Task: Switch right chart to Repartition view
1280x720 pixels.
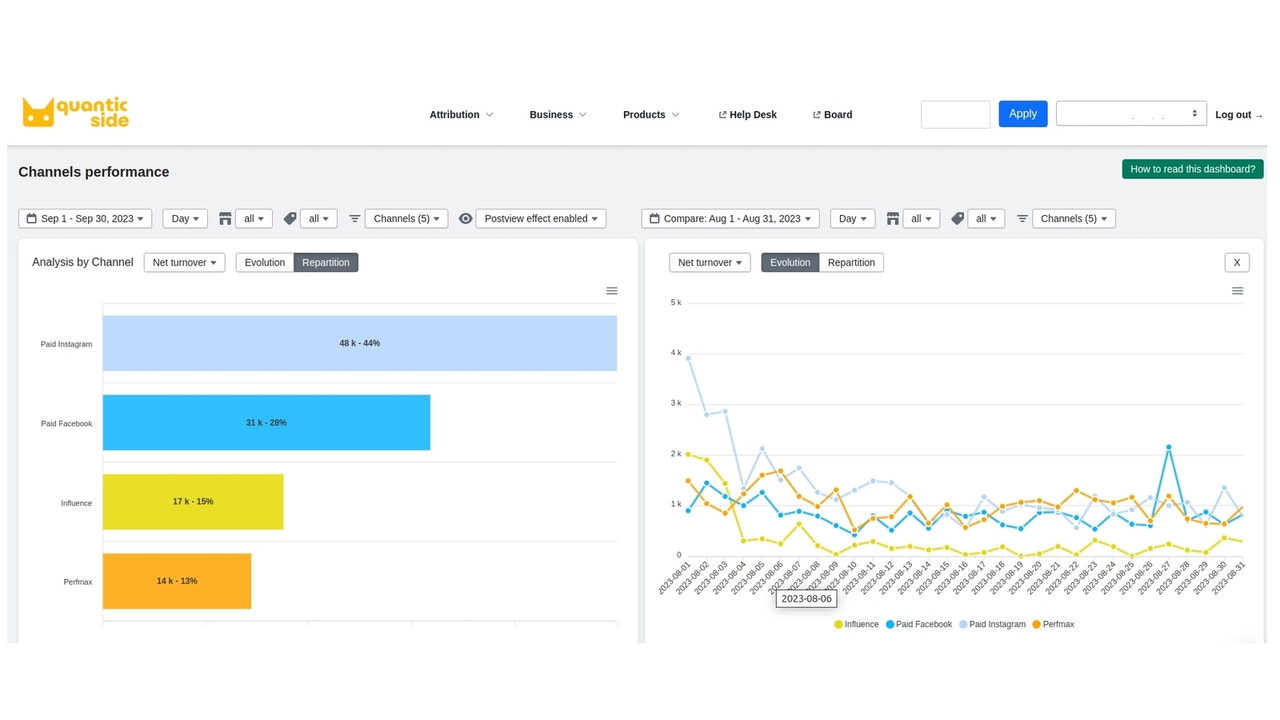Action: 851,262
